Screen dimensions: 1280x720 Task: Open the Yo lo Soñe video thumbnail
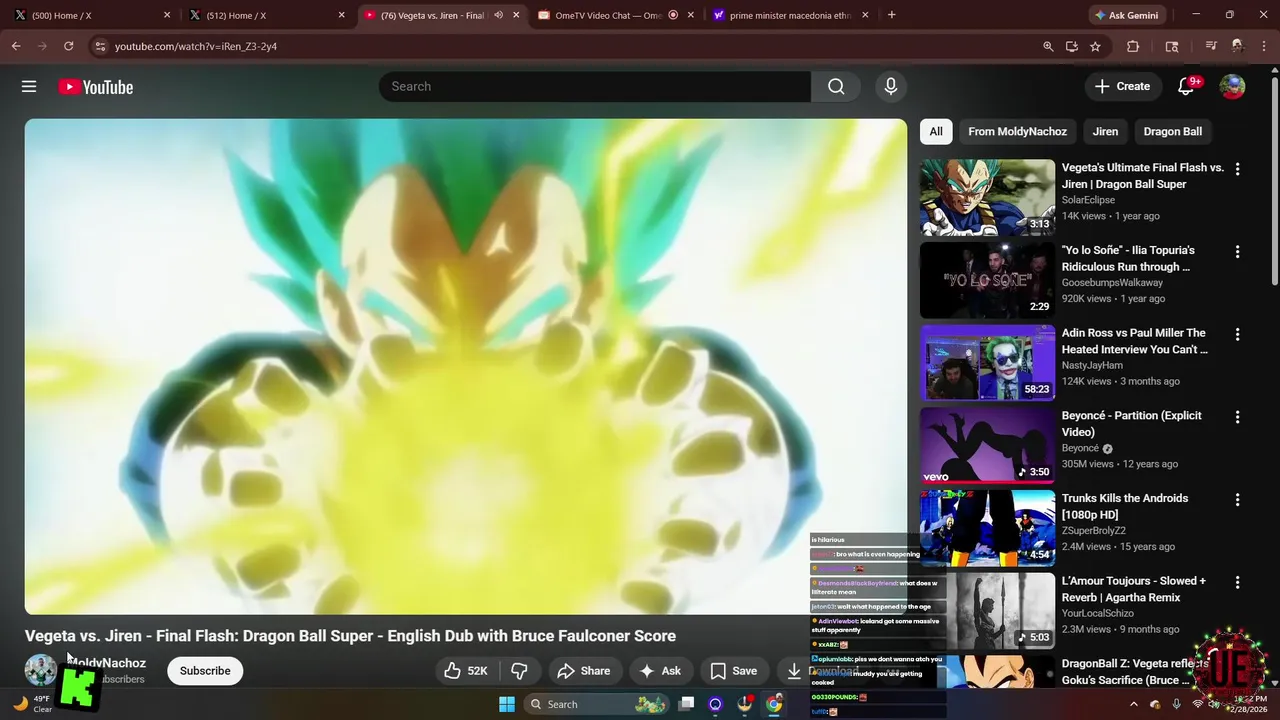987,280
